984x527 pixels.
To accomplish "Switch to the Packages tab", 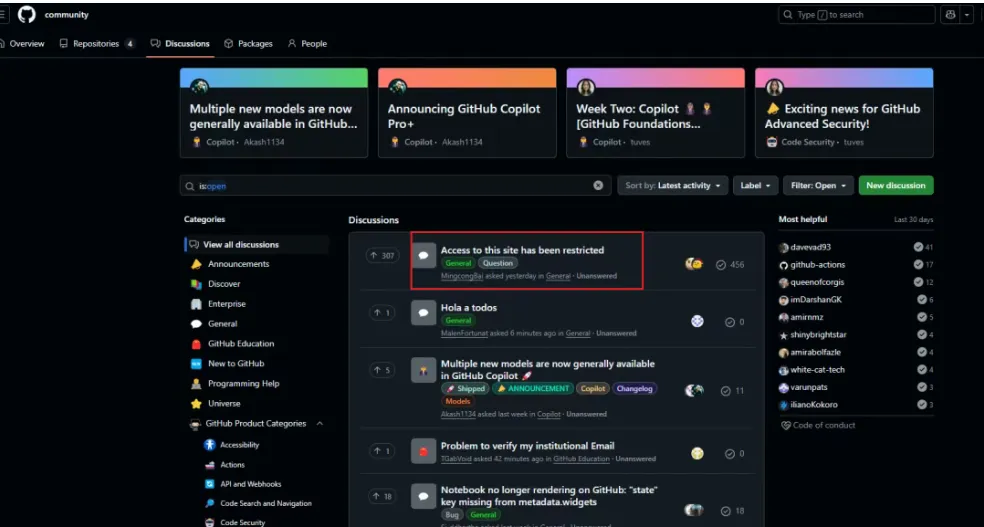I will pyautogui.click(x=249, y=44).
